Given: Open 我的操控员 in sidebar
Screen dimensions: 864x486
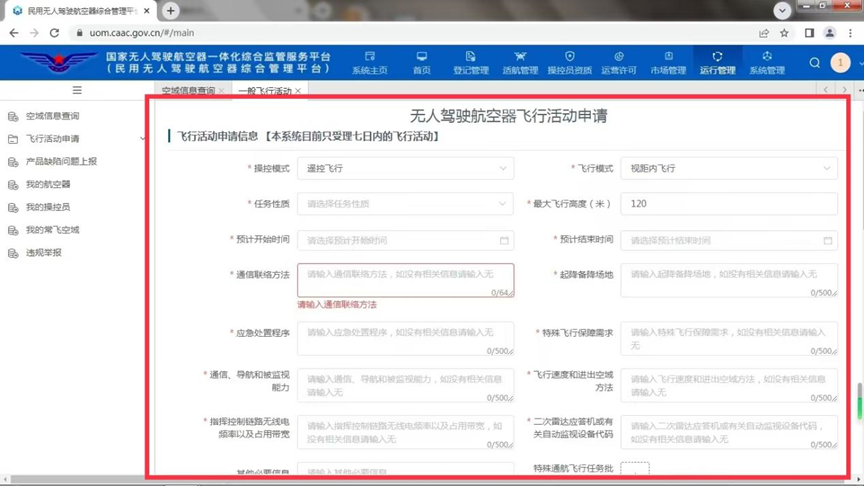Looking at the screenshot, I should click(48, 207).
